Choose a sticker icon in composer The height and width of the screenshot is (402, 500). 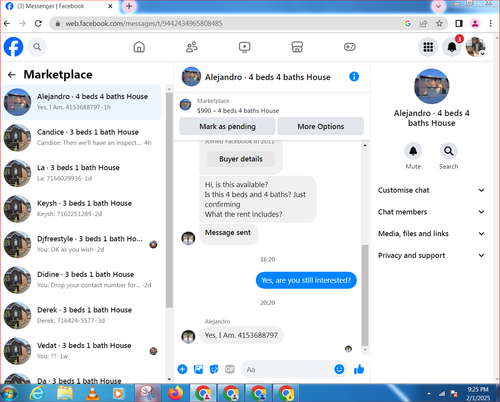tap(214, 369)
